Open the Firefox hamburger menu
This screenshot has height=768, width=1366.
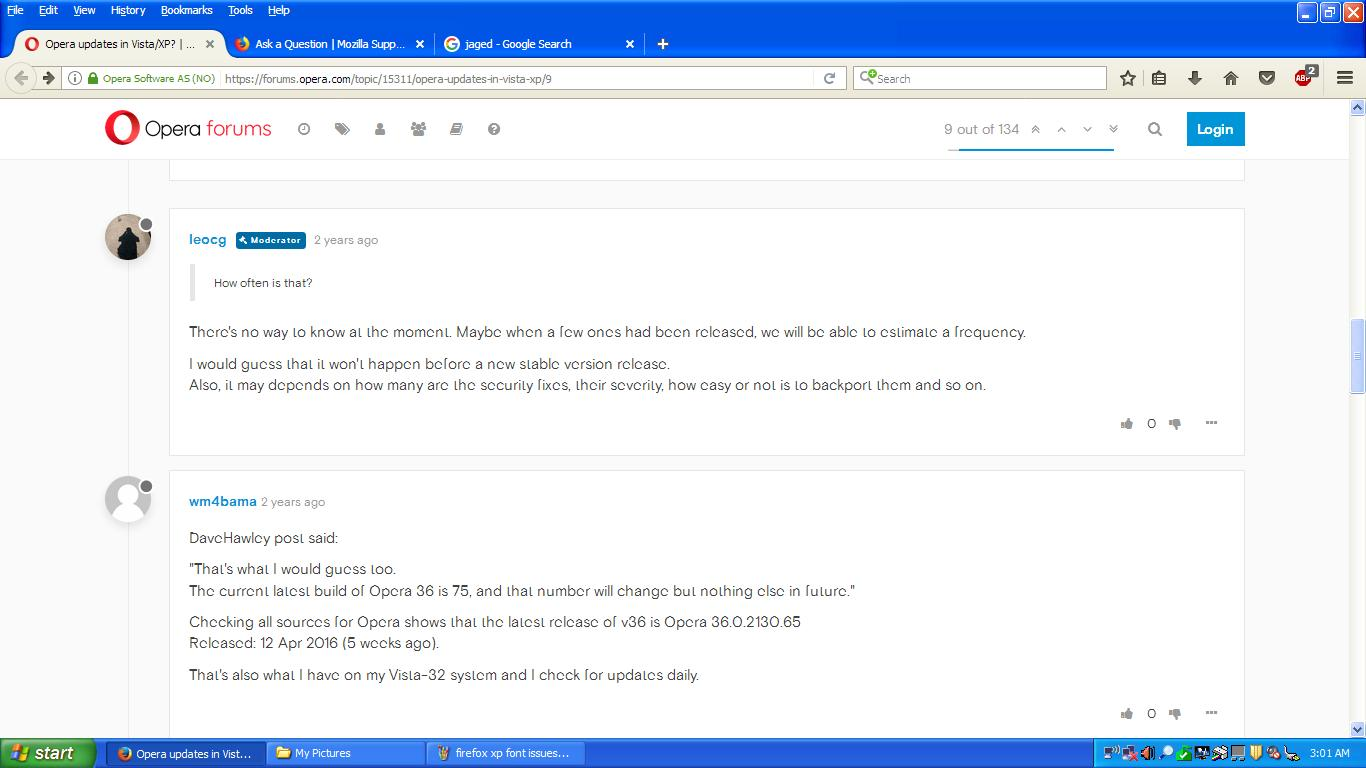point(1345,78)
